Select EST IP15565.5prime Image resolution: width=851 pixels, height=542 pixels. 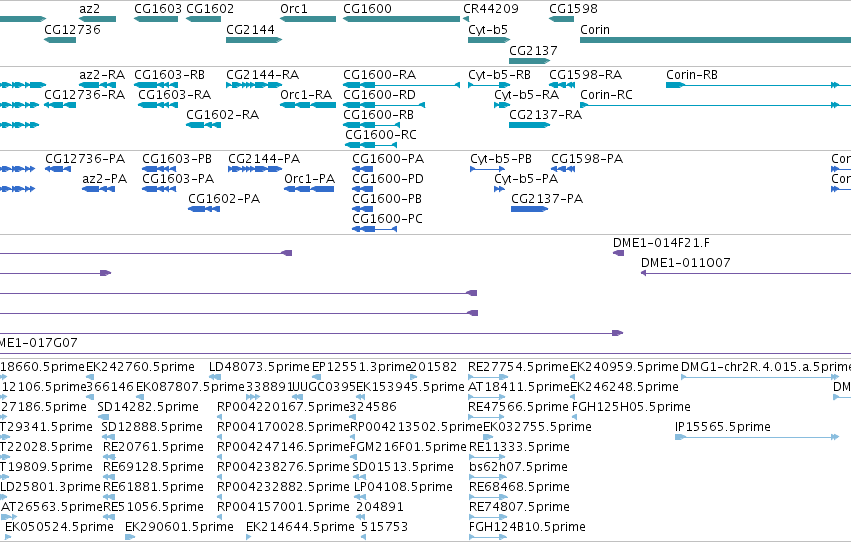757,437
